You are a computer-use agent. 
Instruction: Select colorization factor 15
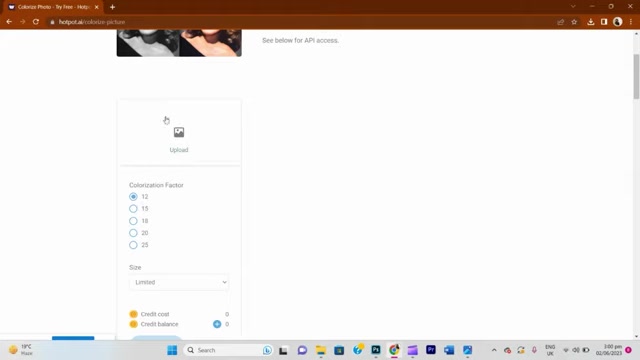click(133, 209)
